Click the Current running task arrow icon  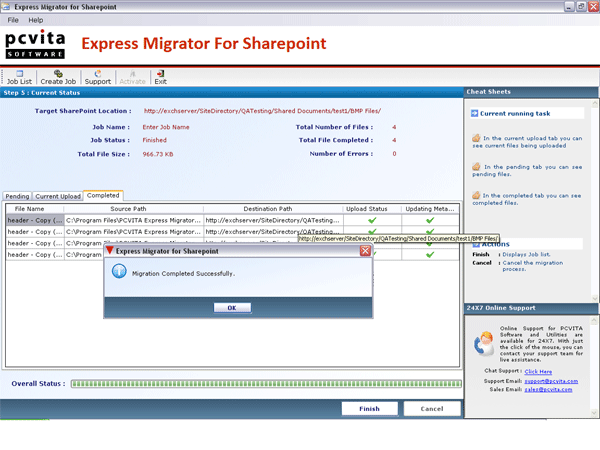pyautogui.click(x=472, y=114)
